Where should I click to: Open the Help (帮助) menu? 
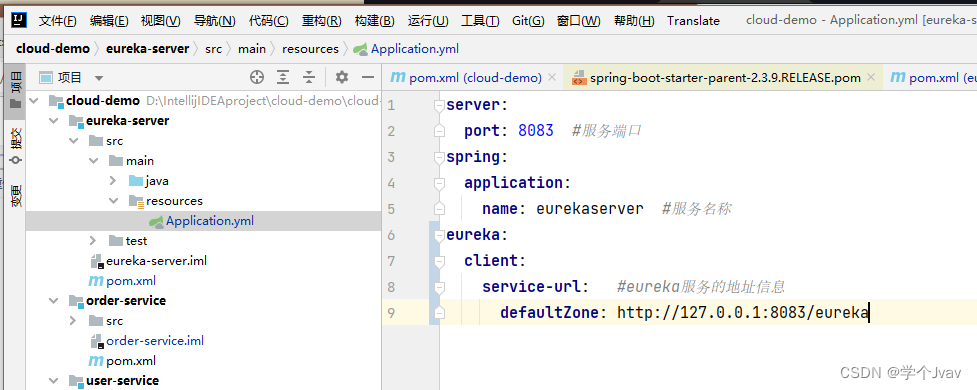[634, 21]
